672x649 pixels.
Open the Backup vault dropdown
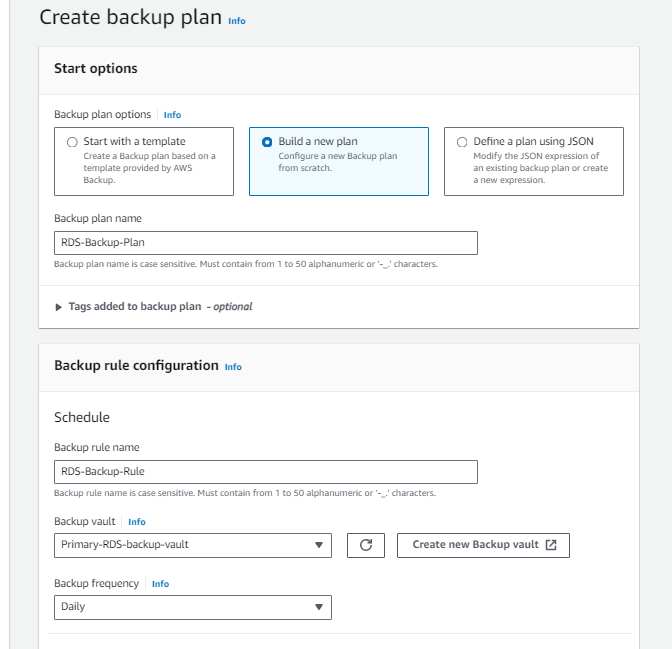pyautogui.click(x=192, y=545)
